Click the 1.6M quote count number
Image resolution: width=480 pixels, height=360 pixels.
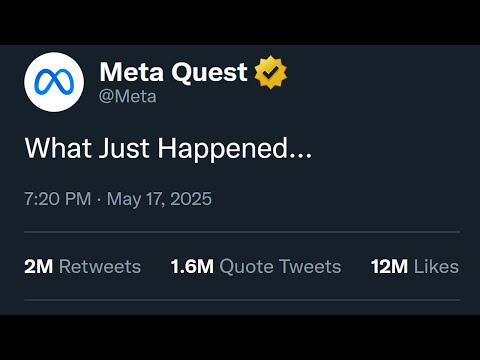point(192,267)
